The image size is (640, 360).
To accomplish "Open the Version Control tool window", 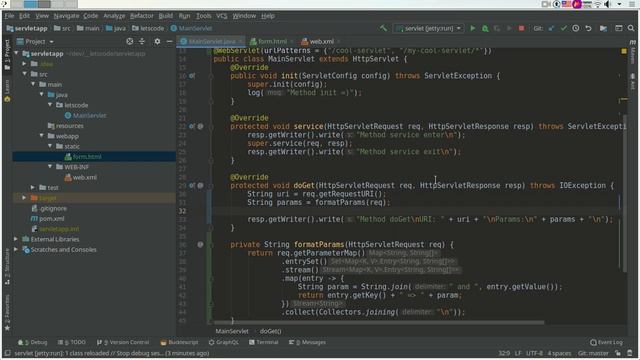I will 123,342.
